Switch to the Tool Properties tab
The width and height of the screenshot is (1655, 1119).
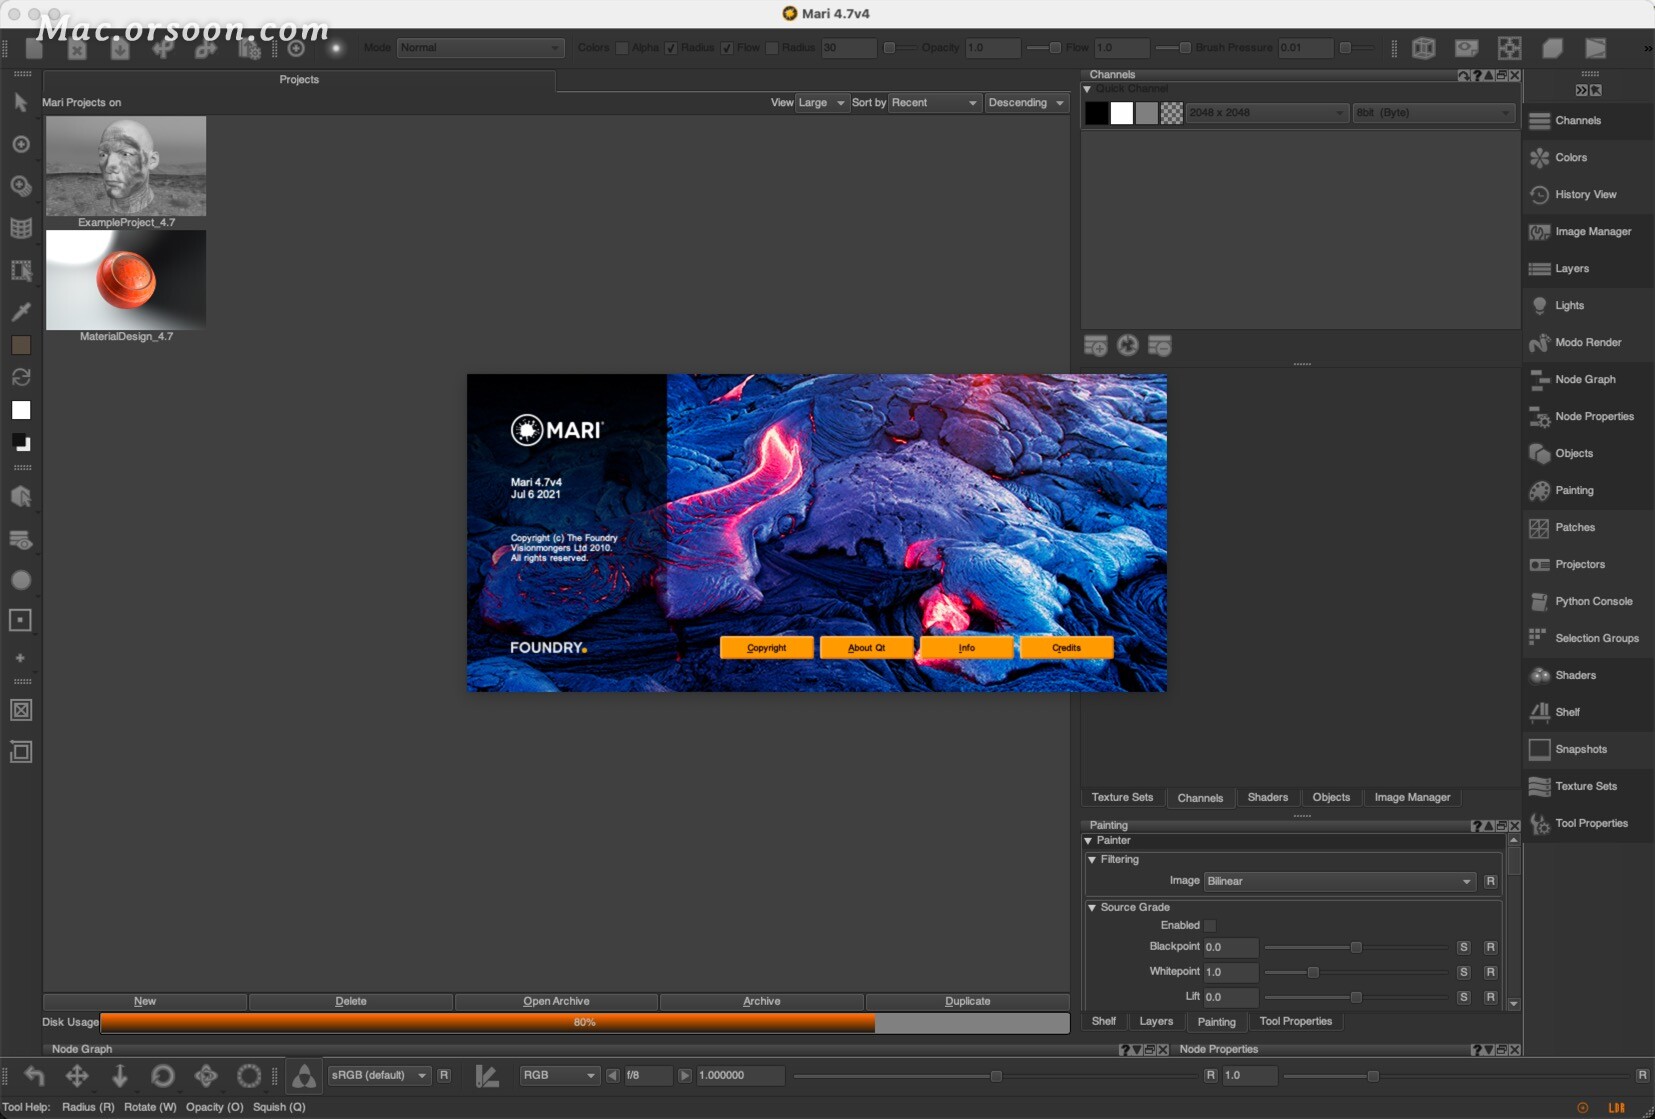pyautogui.click(x=1296, y=1022)
